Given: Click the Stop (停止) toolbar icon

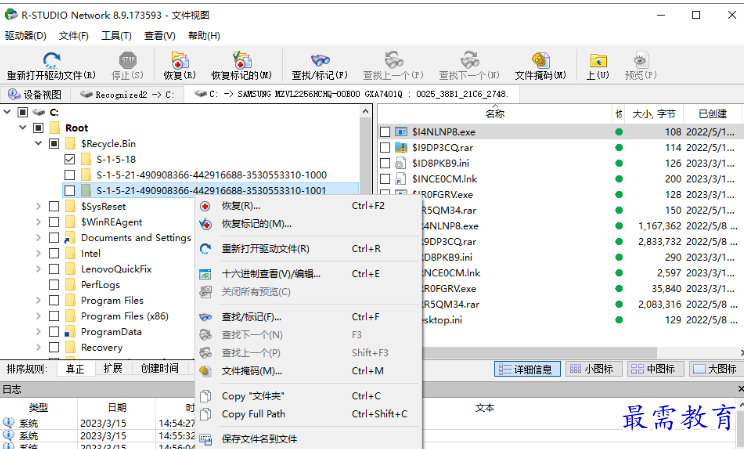Looking at the screenshot, I should click(128, 60).
